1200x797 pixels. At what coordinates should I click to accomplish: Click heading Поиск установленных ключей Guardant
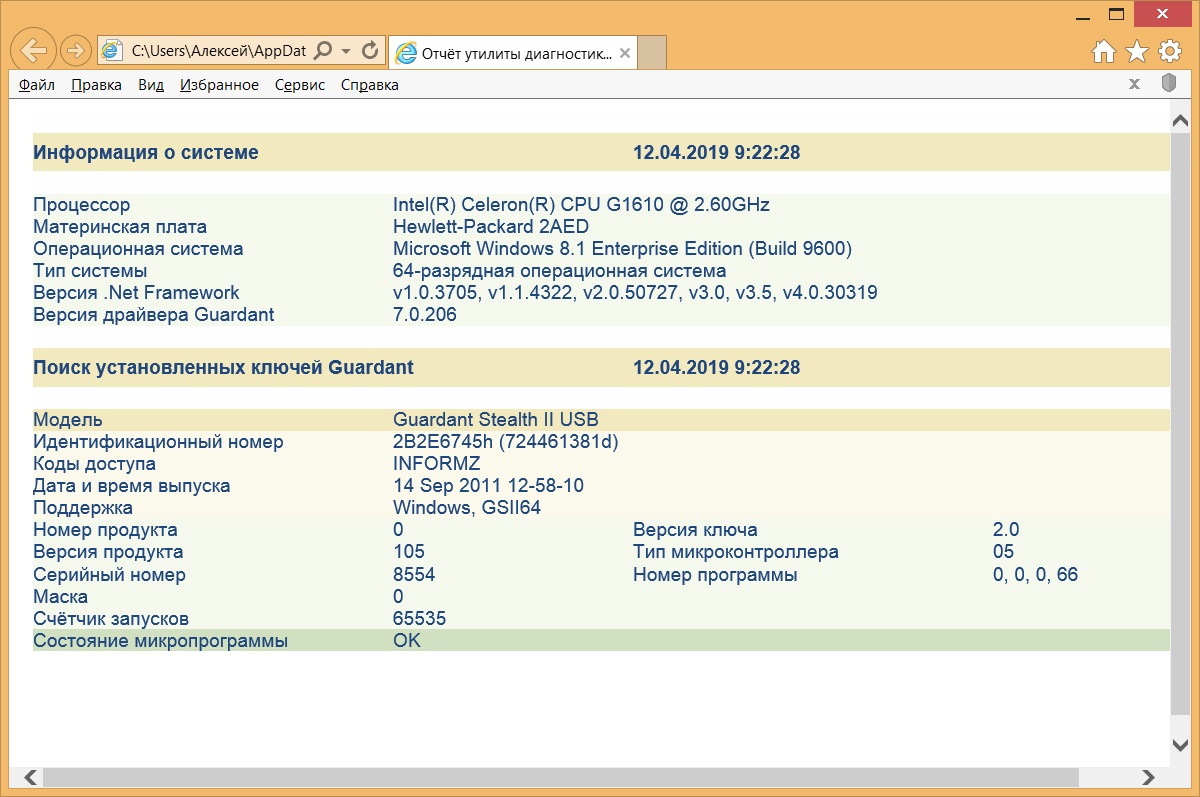tap(223, 367)
